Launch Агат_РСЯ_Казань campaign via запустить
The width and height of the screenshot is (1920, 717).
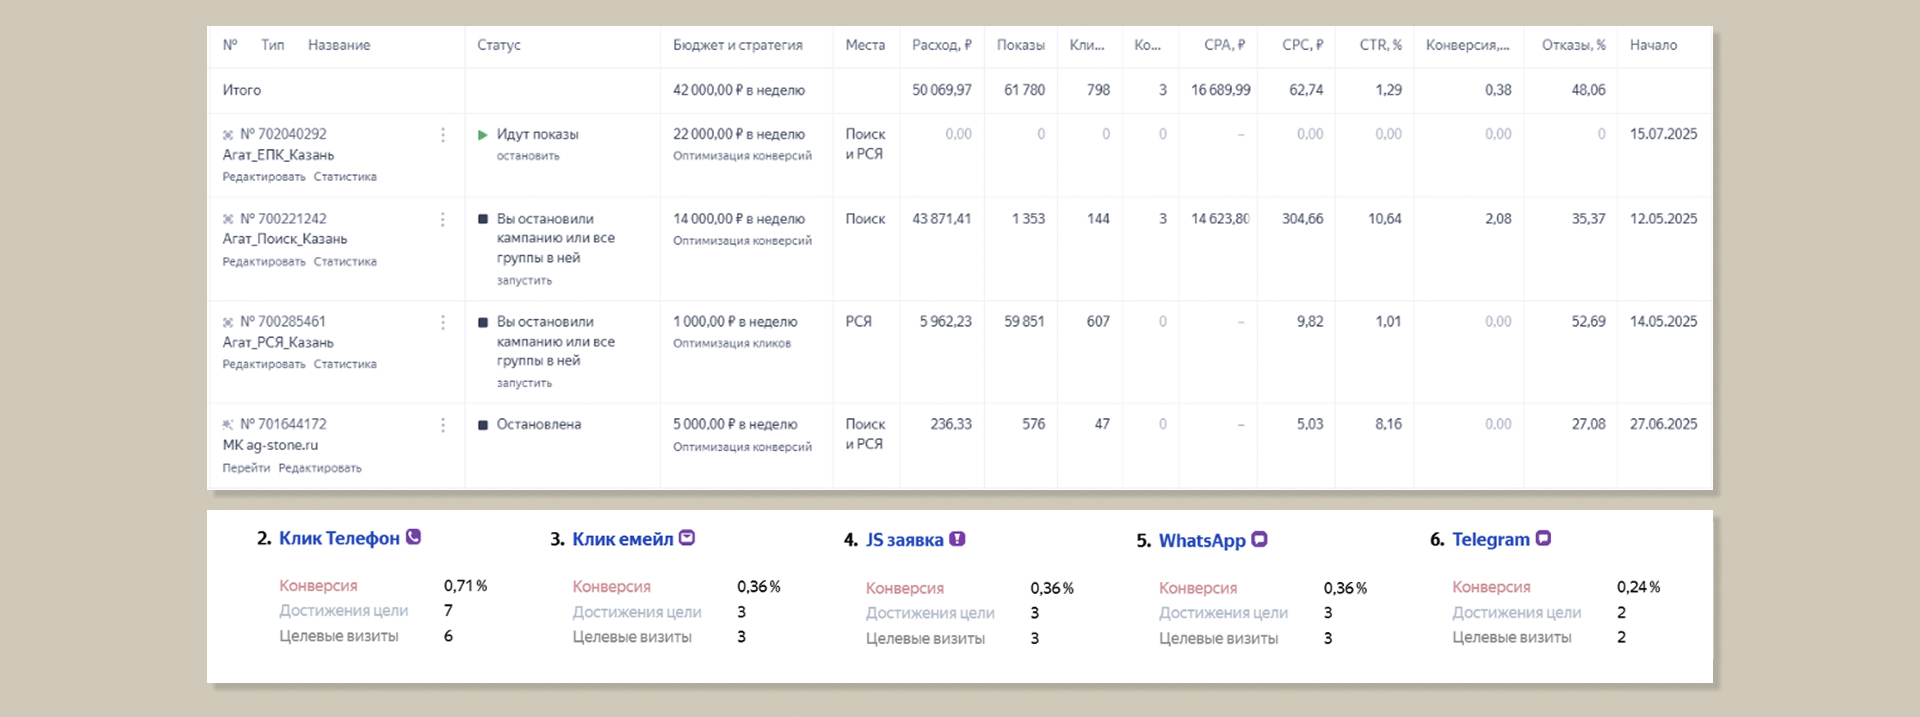524,383
